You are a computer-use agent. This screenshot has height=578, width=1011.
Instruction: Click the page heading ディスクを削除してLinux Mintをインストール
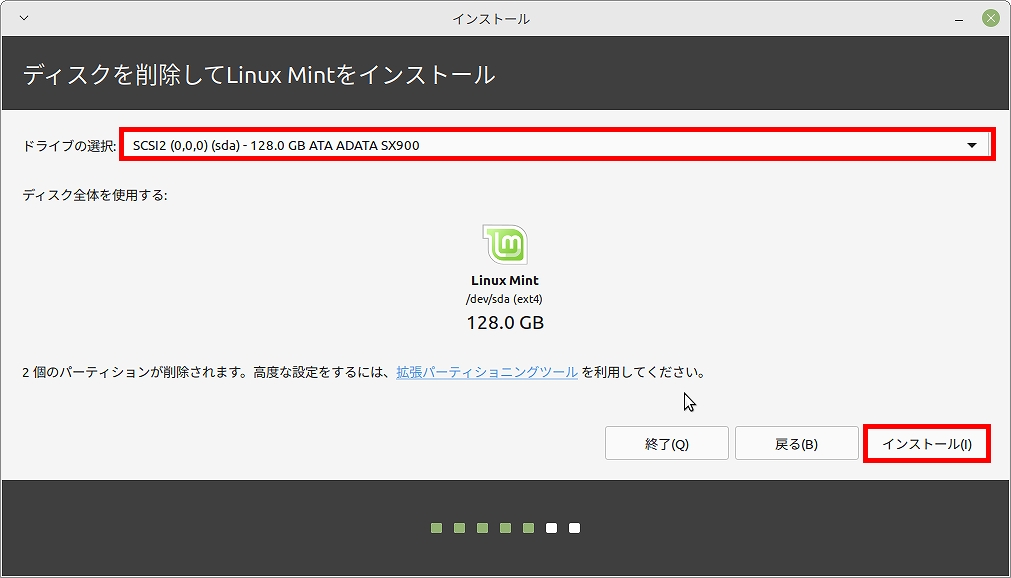(x=259, y=75)
